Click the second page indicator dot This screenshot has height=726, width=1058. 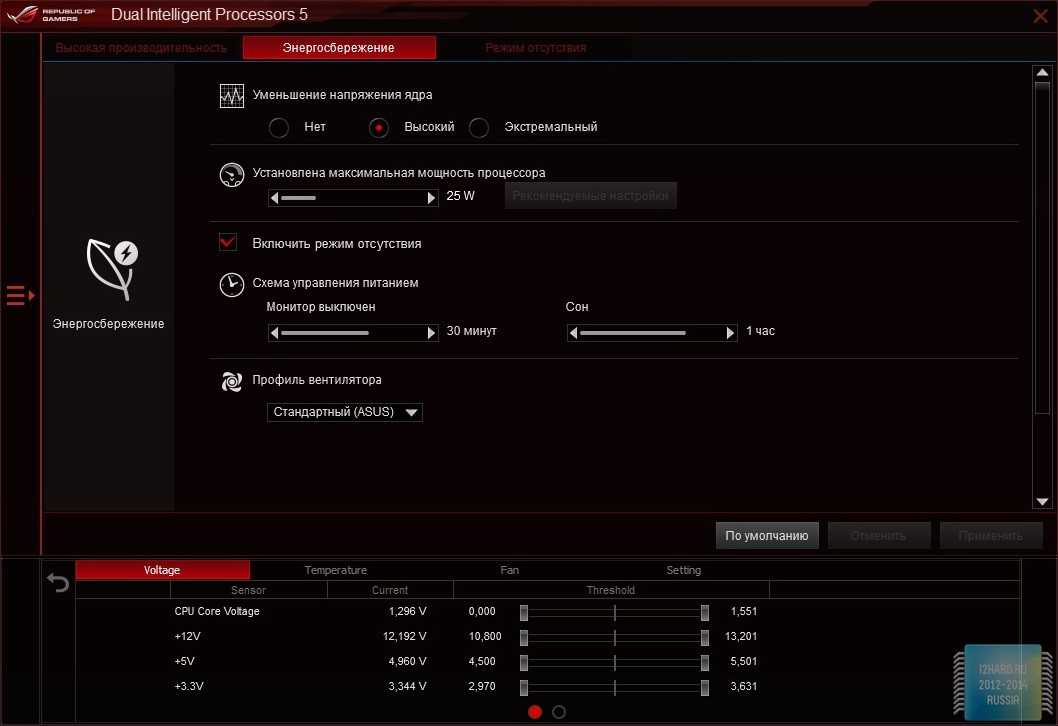point(559,712)
